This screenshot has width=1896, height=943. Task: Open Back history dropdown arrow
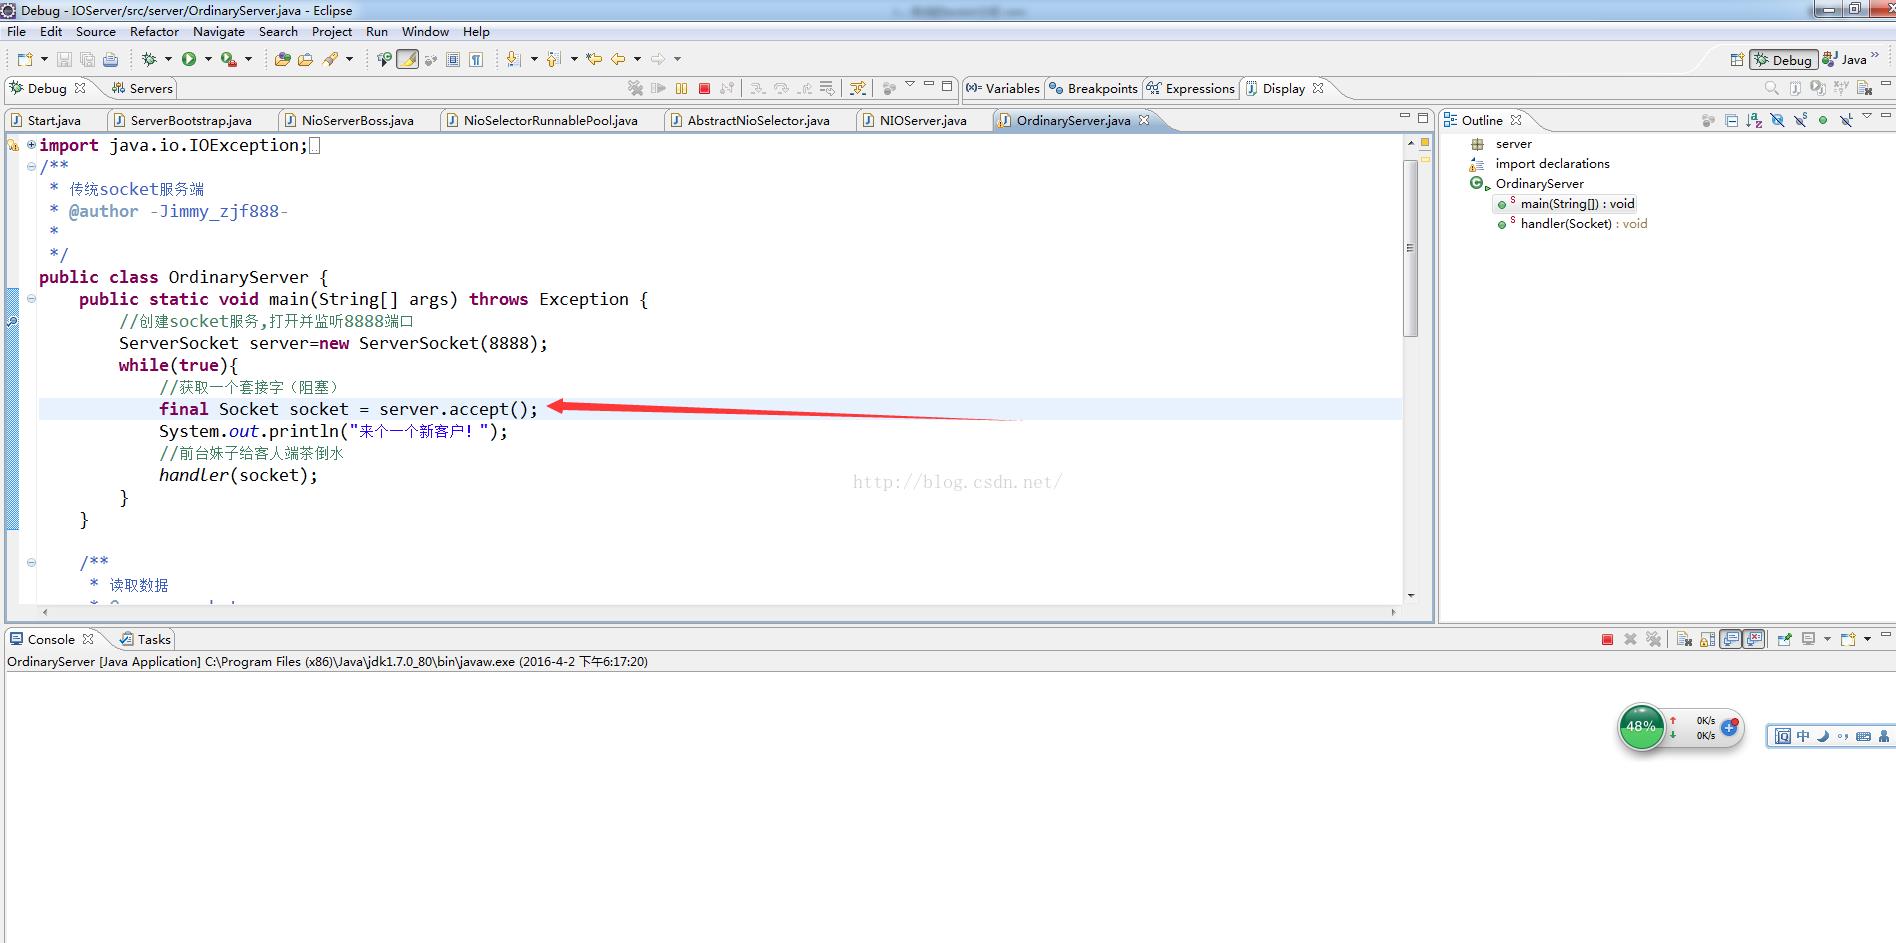(637, 59)
